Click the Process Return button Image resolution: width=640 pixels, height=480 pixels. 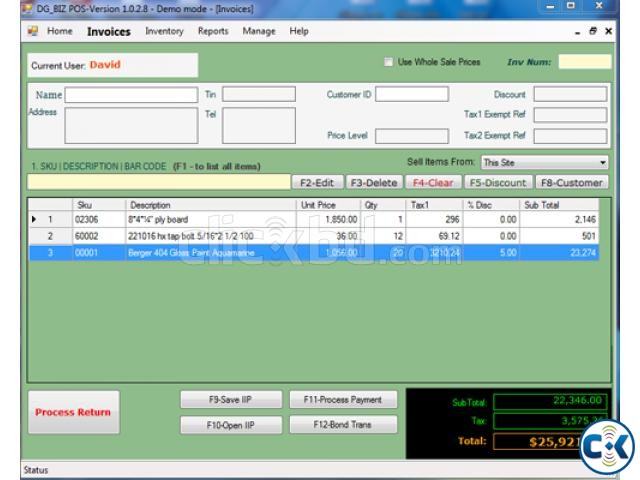(x=73, y=412)
